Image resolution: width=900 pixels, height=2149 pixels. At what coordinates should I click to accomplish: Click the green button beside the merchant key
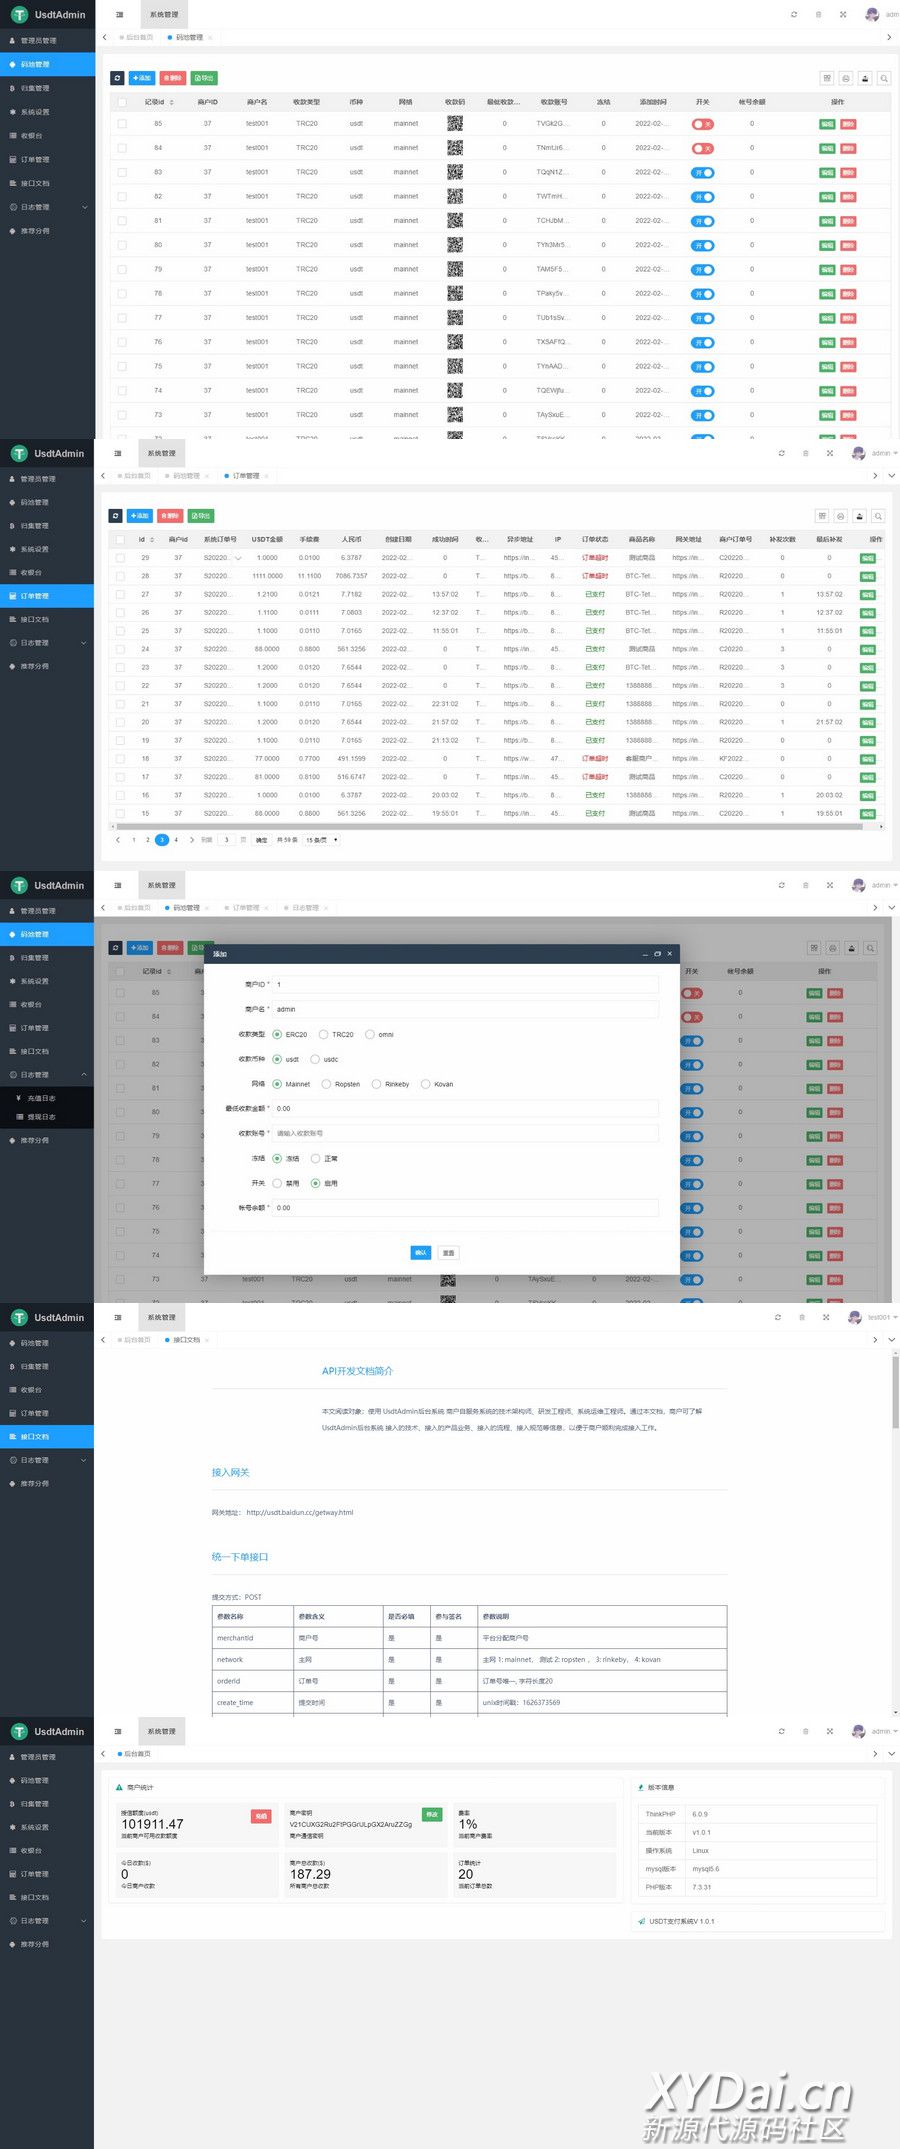[x=432, y=1815]
